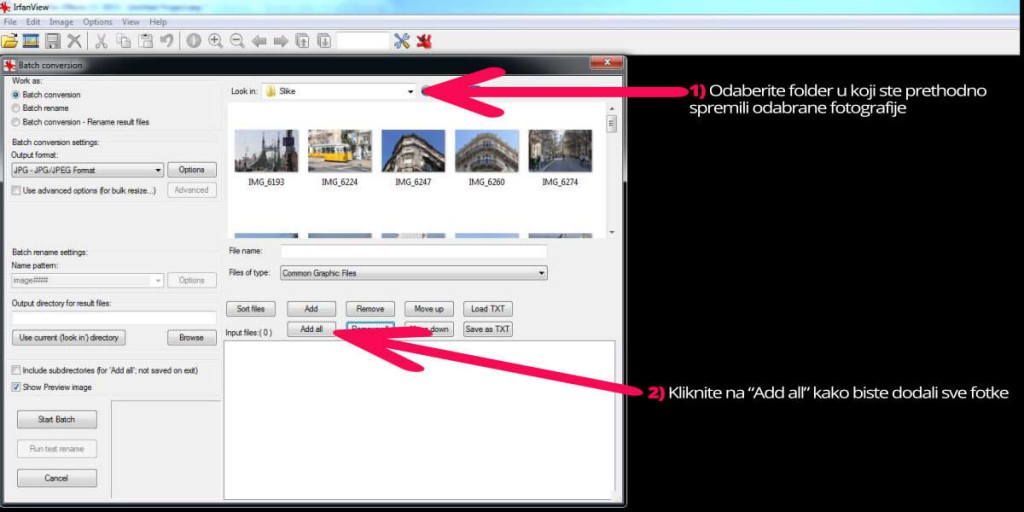The image size is (1024, 512).
Task: Click the Start Batch button
Action: coord(57,419)
